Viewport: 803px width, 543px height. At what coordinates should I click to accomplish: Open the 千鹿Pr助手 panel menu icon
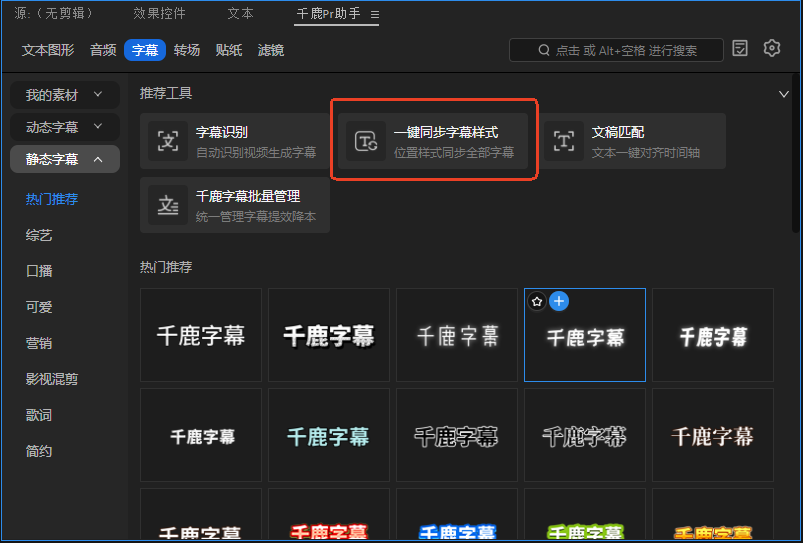click(375, 15)
